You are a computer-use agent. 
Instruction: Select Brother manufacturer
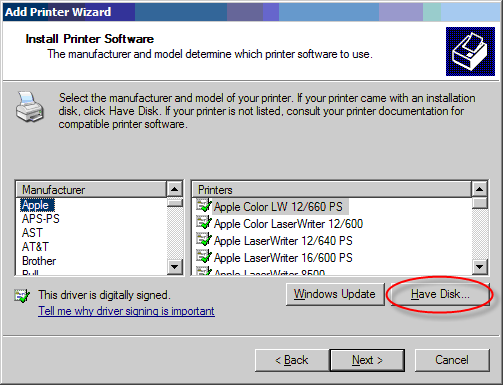(39, 261)
